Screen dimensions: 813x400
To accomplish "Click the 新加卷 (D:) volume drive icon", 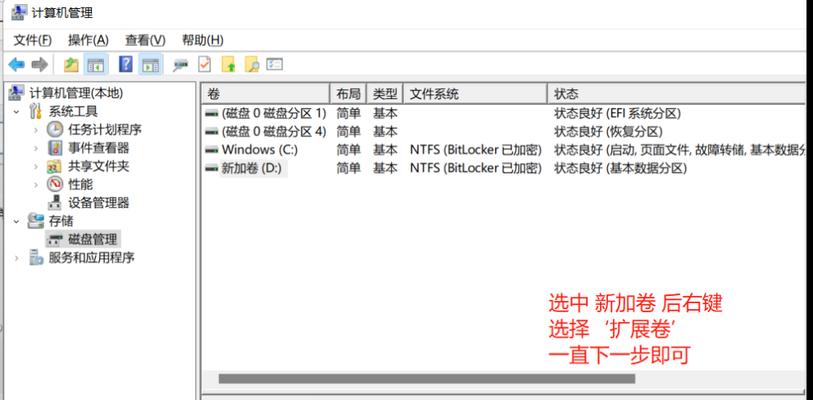I will point(212,169).
